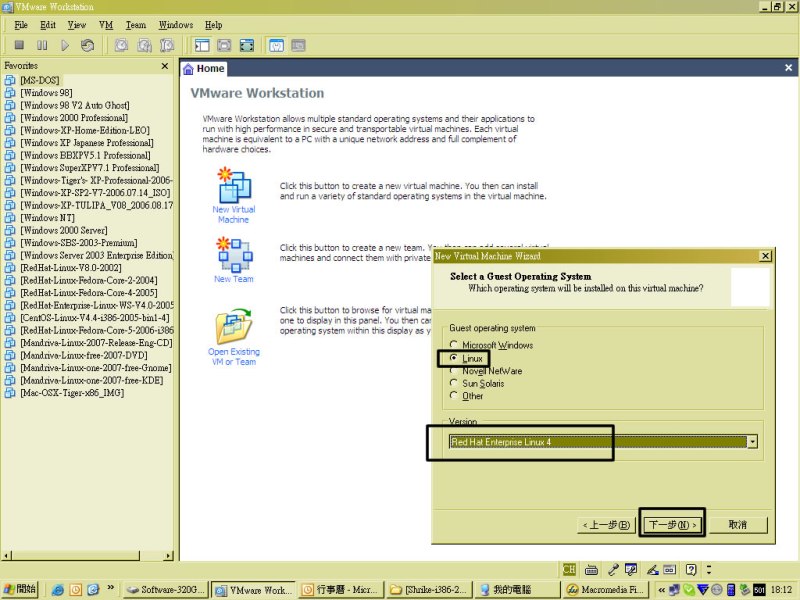This screenshot has height=600, width=800.
Task: Click the Reset virtual machine toolbar icon
Action: [x=87, y=45]
